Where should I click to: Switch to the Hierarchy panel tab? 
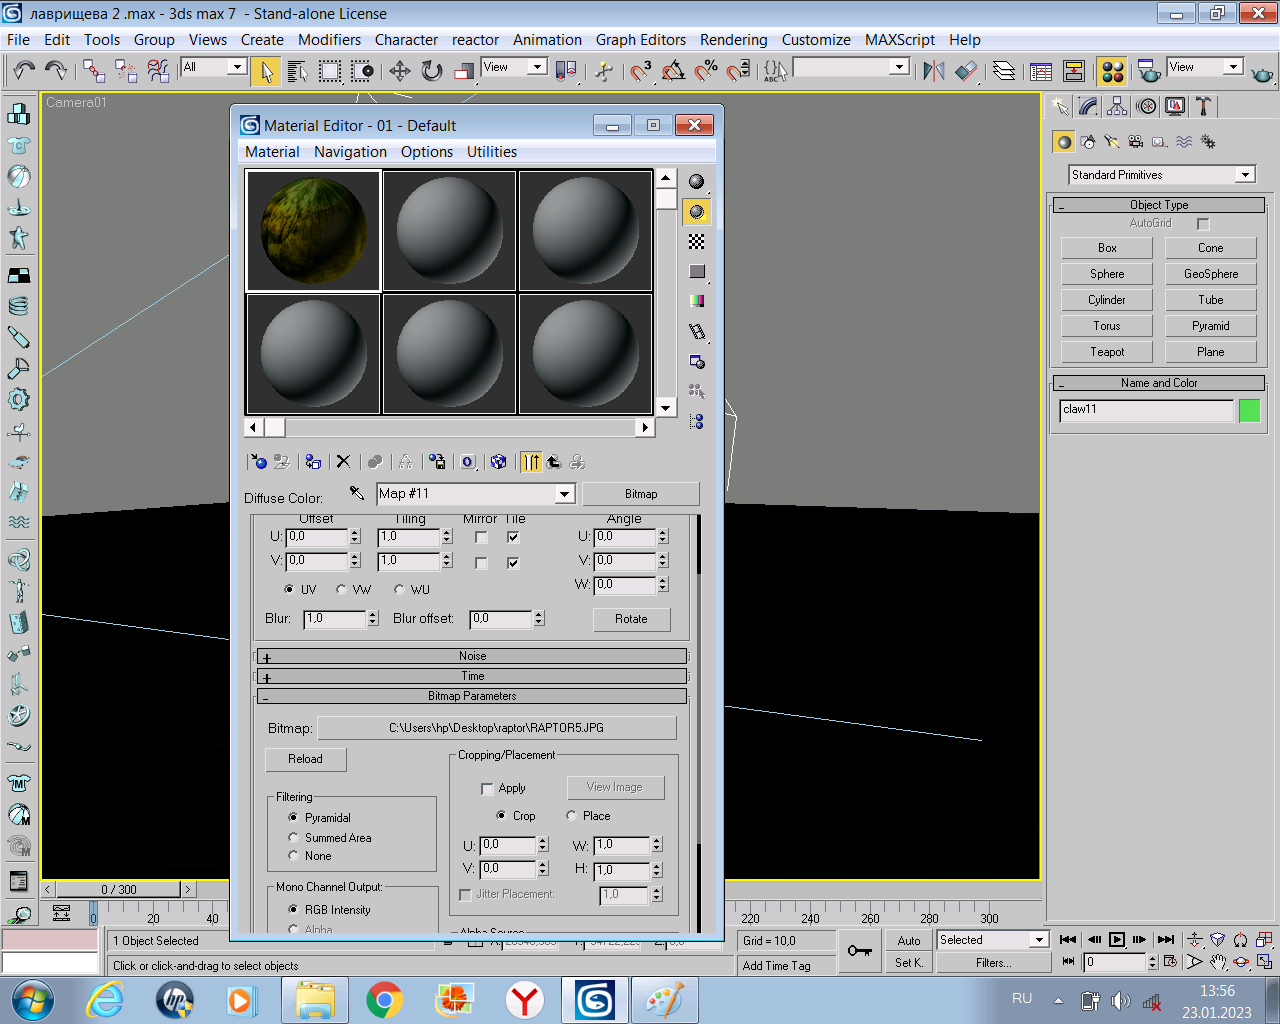click(x=1117, y=106)
